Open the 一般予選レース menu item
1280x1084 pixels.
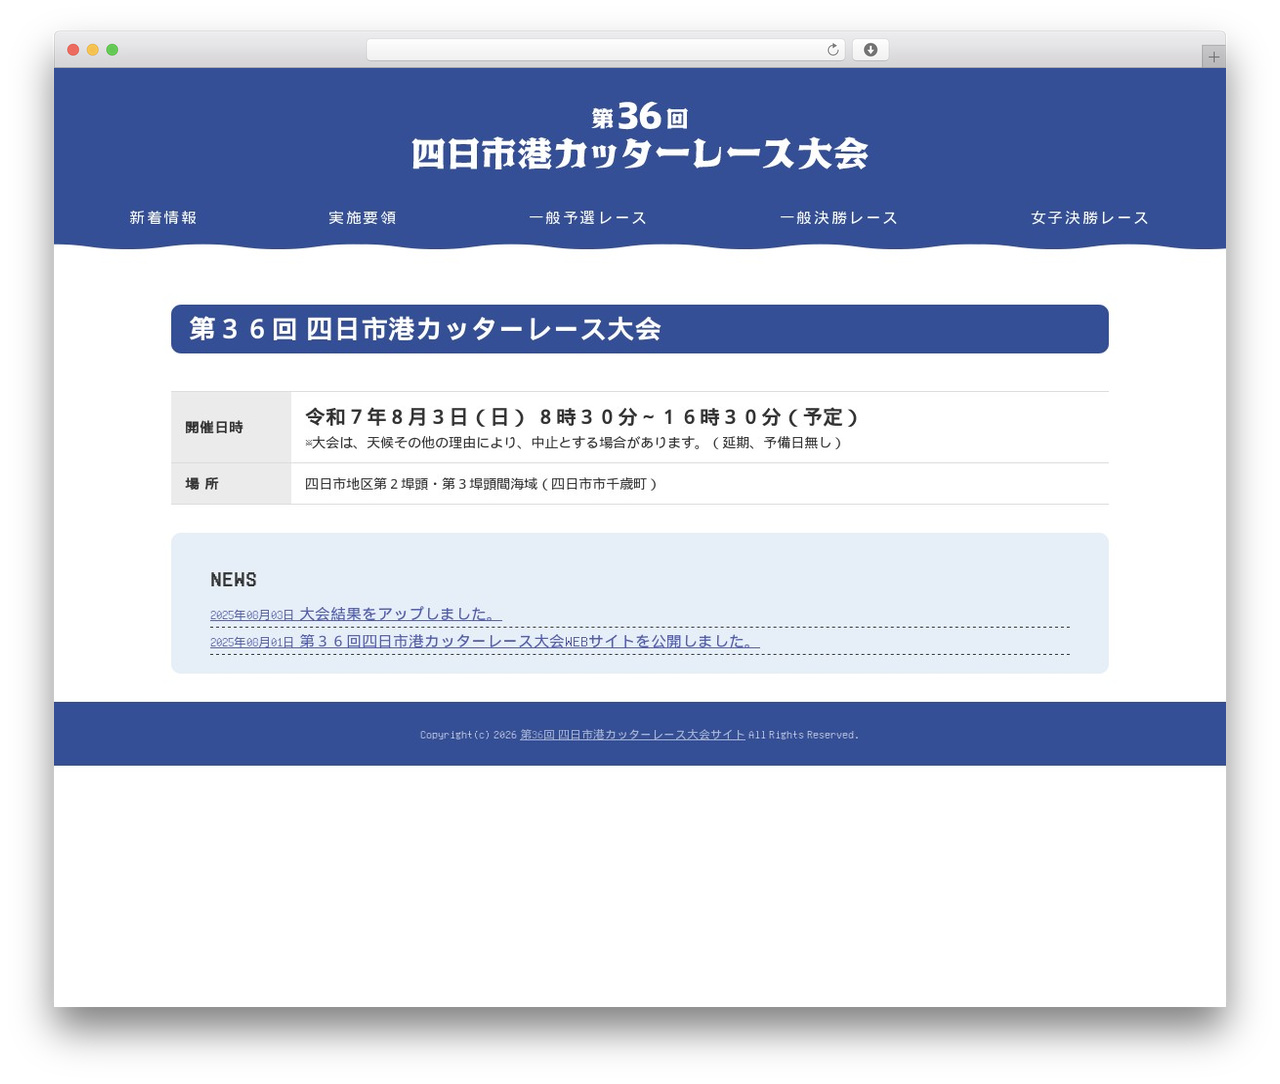[x=588, y=218]
